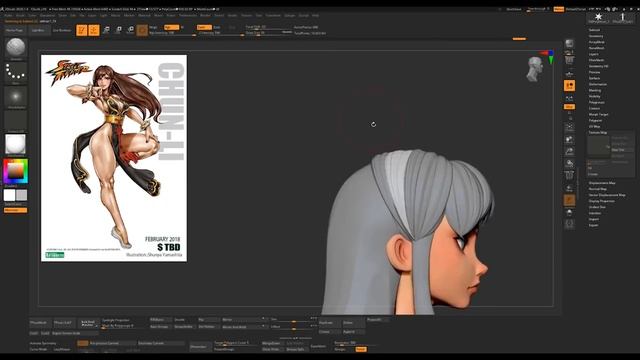Expand the Geometry subpalette

[596, 36]
